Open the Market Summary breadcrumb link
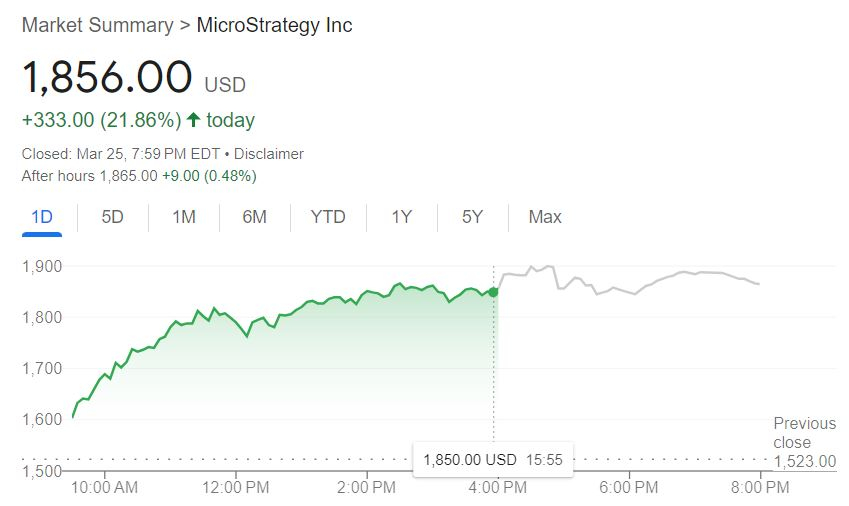The width and height of the screenshot is (849, 506). 97,25
